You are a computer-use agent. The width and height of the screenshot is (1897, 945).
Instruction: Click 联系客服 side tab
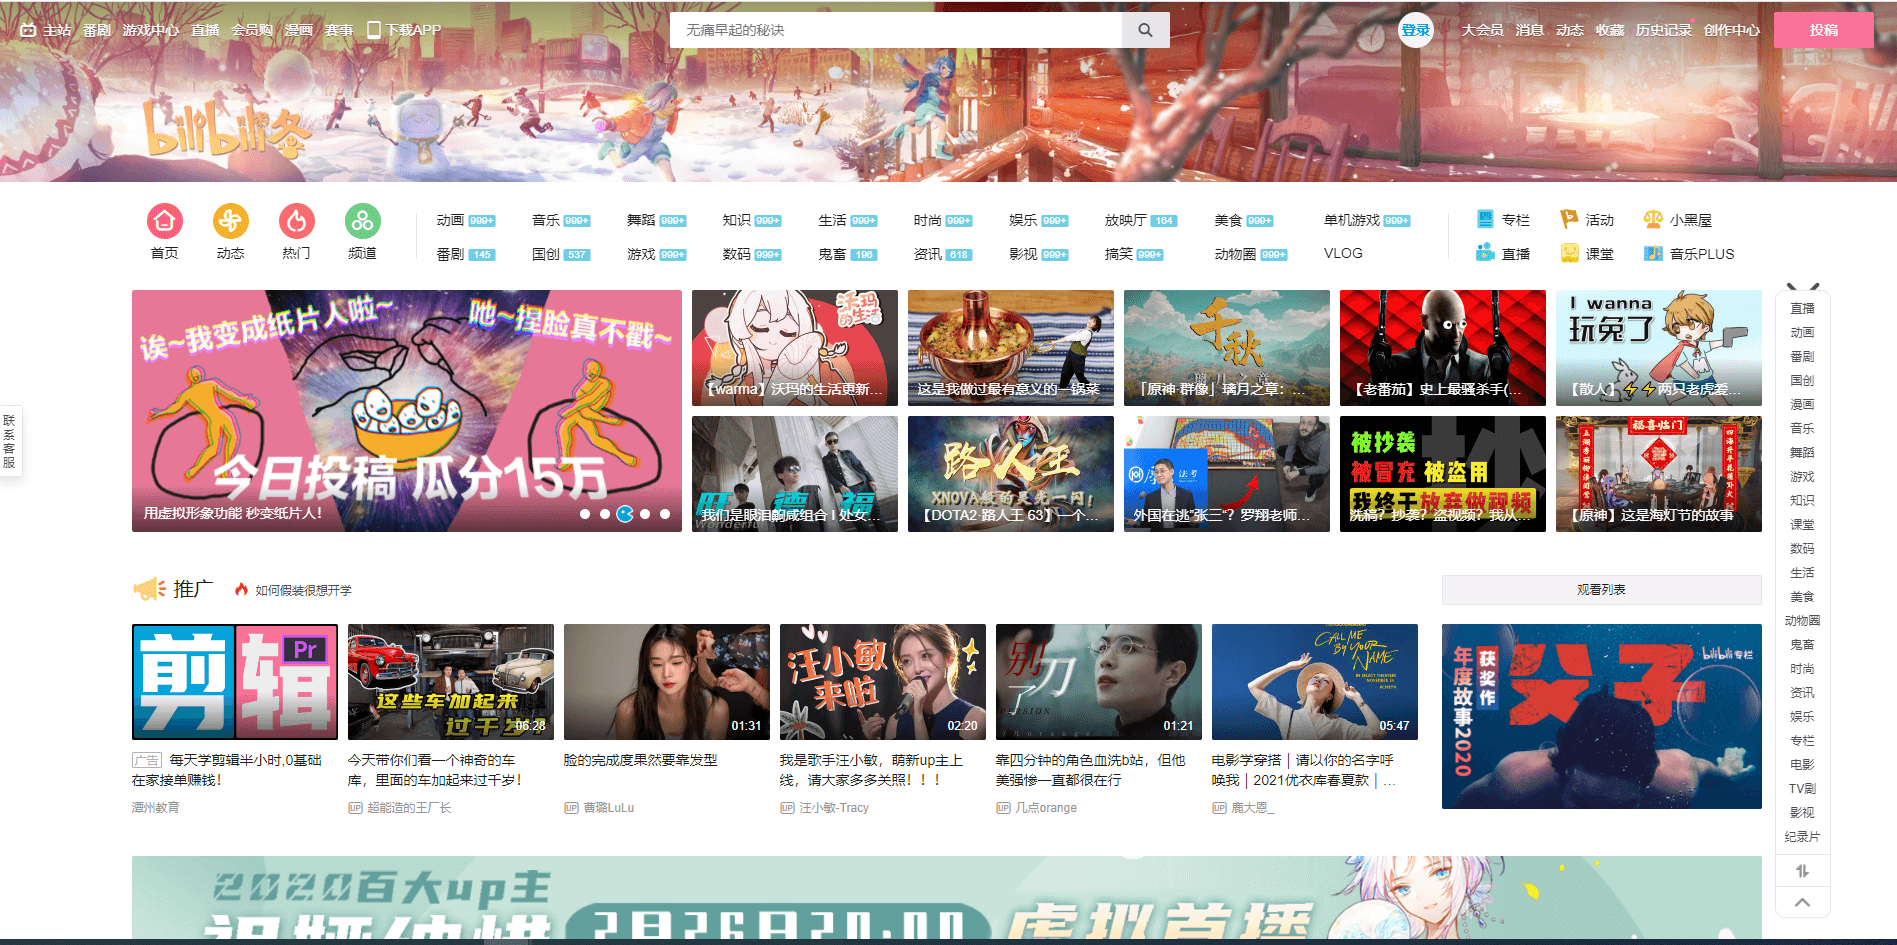pyautogui.click(x=9, y=441)
